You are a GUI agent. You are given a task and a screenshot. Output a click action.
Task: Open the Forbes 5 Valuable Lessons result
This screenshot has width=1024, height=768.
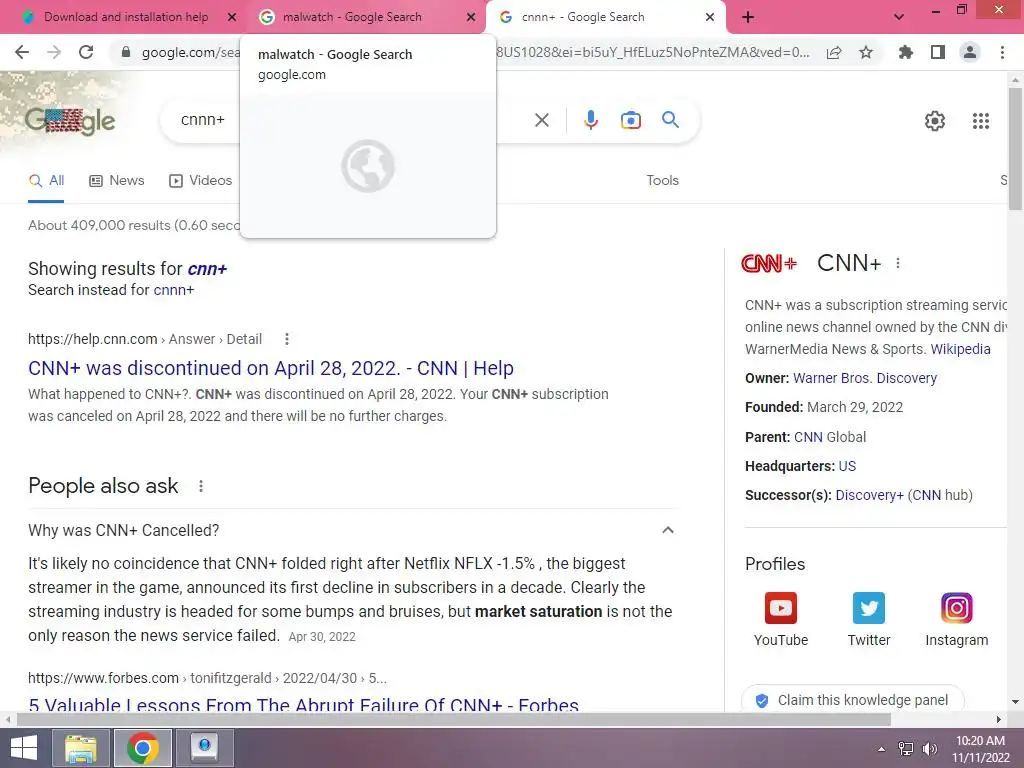[304, 705]
